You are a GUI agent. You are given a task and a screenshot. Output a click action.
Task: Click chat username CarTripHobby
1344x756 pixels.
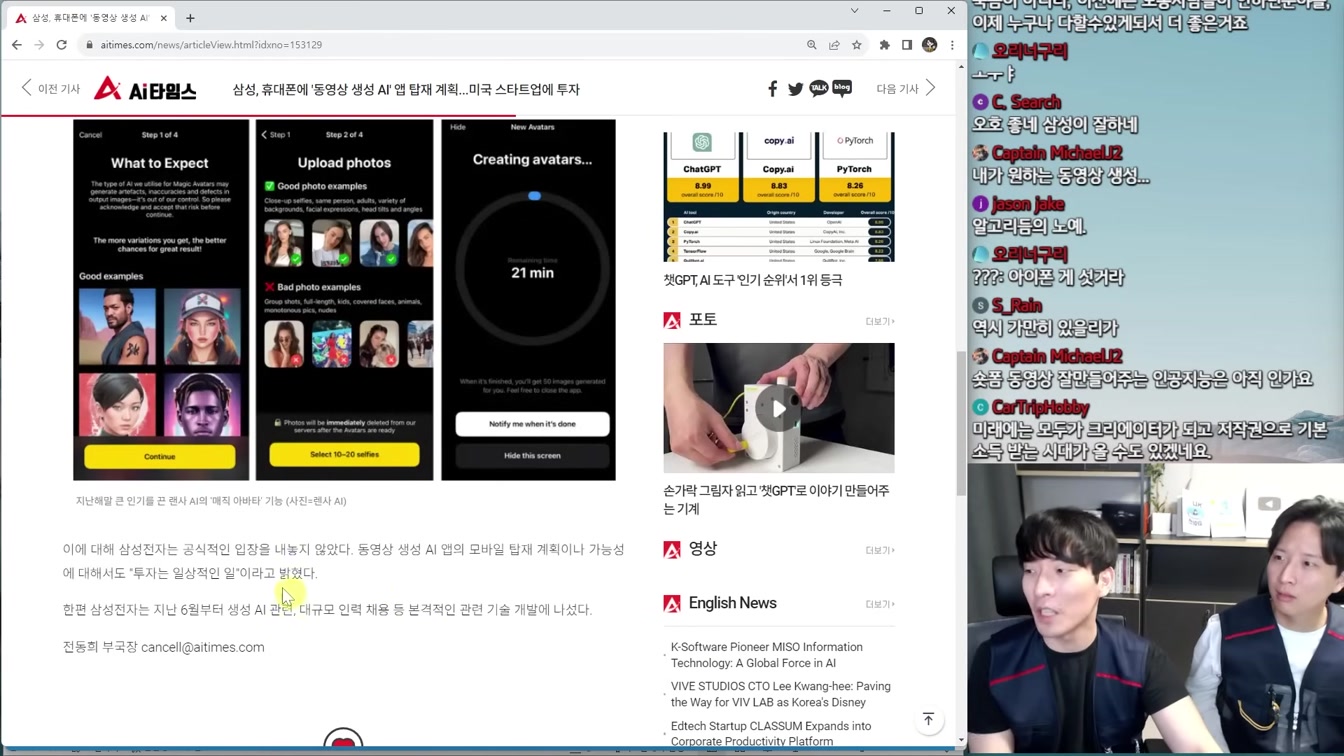[1041, 407]
